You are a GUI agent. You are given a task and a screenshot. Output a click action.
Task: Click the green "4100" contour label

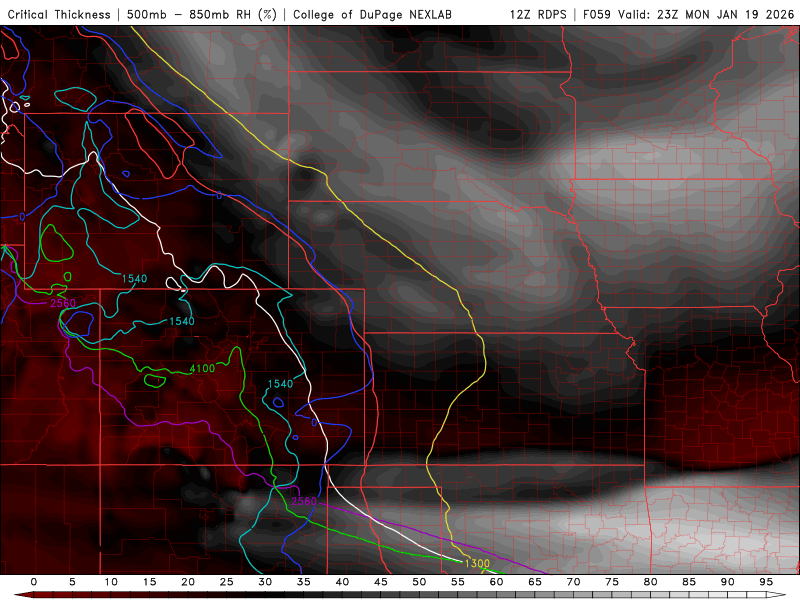202,368
